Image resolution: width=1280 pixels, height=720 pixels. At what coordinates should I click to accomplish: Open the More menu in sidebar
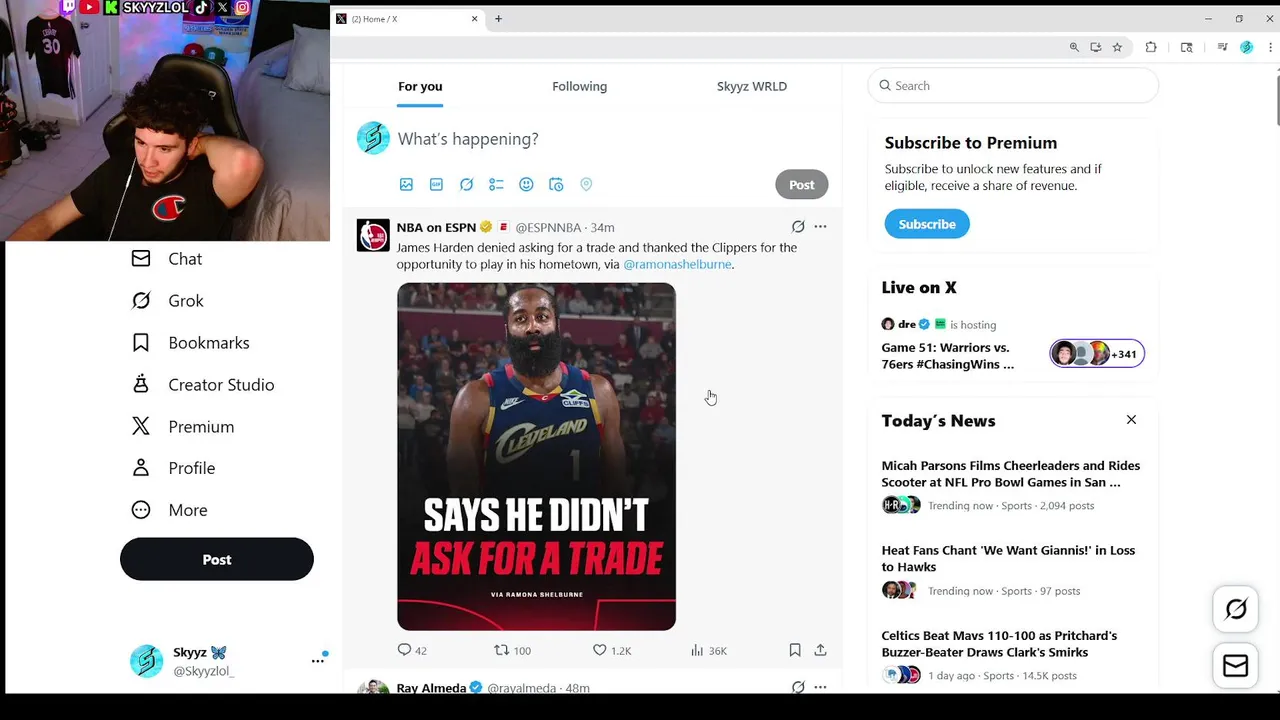tap(169, 510)
